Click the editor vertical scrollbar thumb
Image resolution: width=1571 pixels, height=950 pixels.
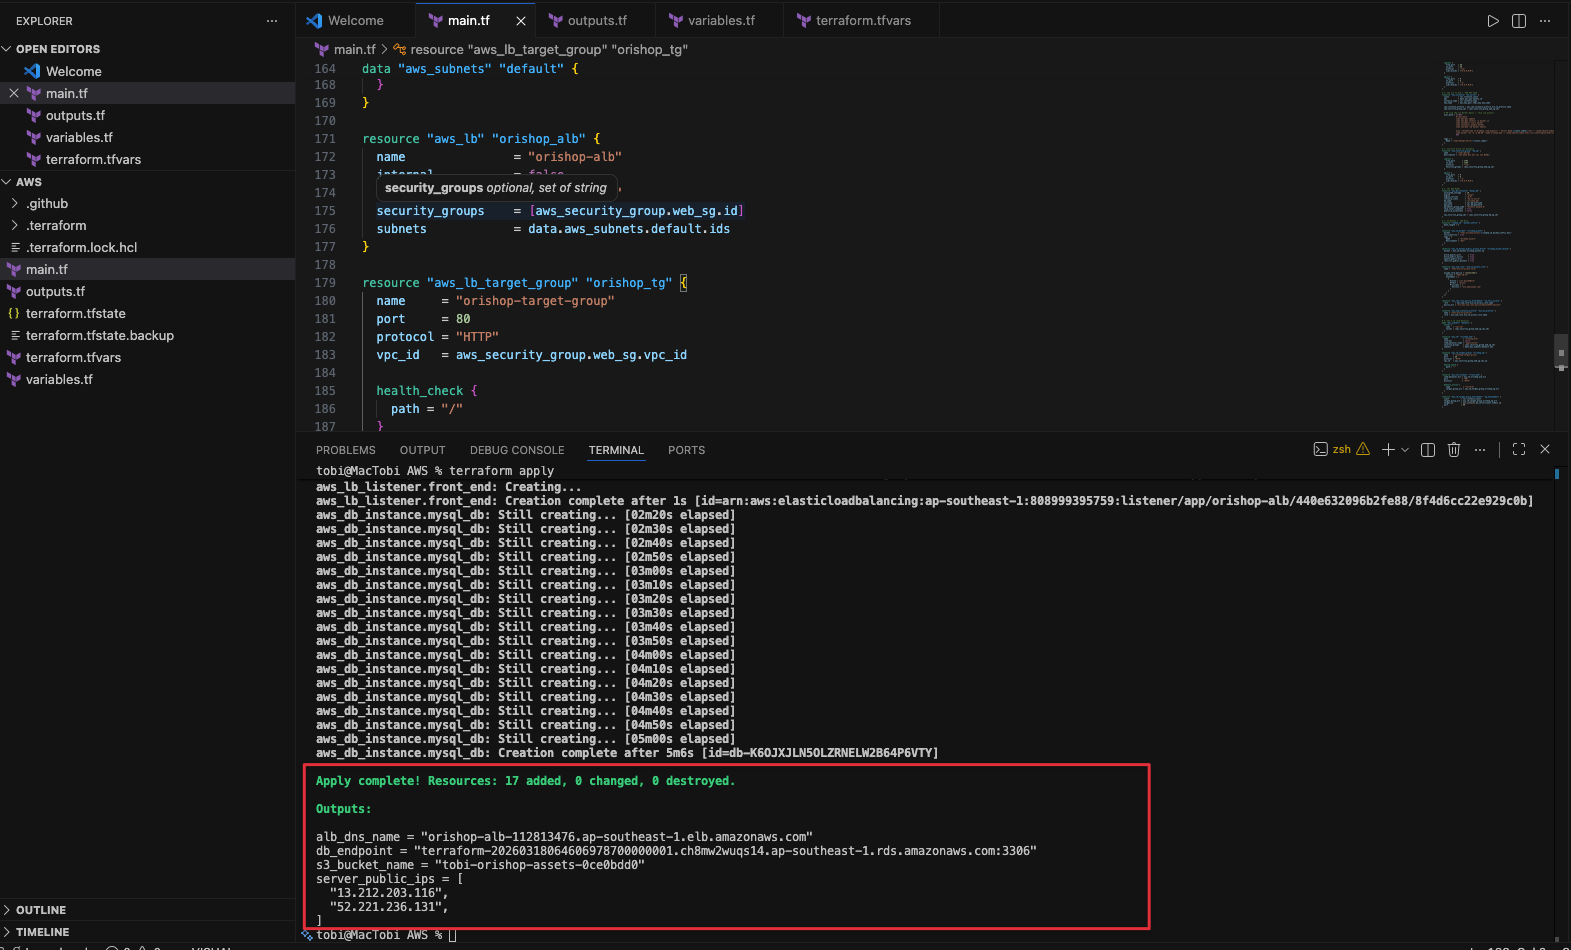[x=1560, y=351]
